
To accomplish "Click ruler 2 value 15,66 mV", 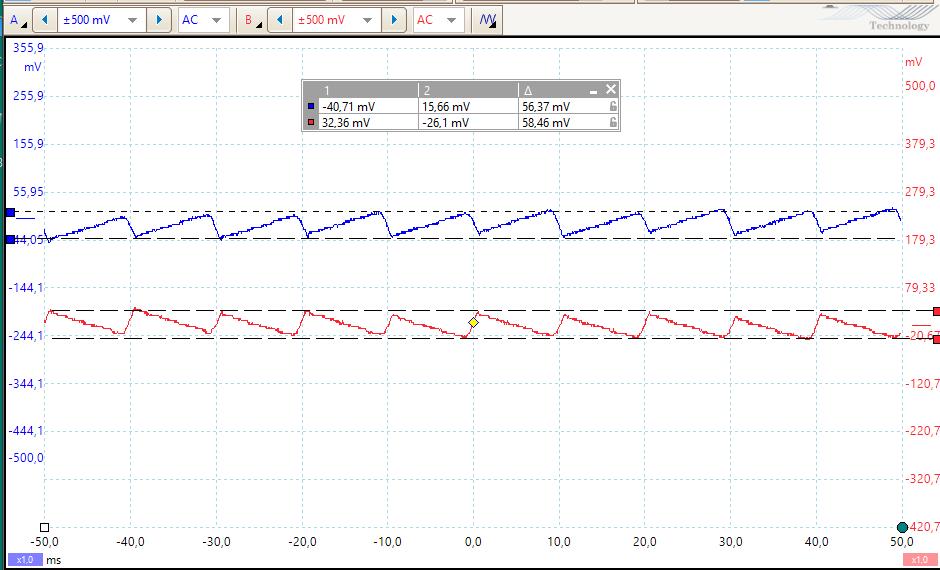I will tap(447, 107).
